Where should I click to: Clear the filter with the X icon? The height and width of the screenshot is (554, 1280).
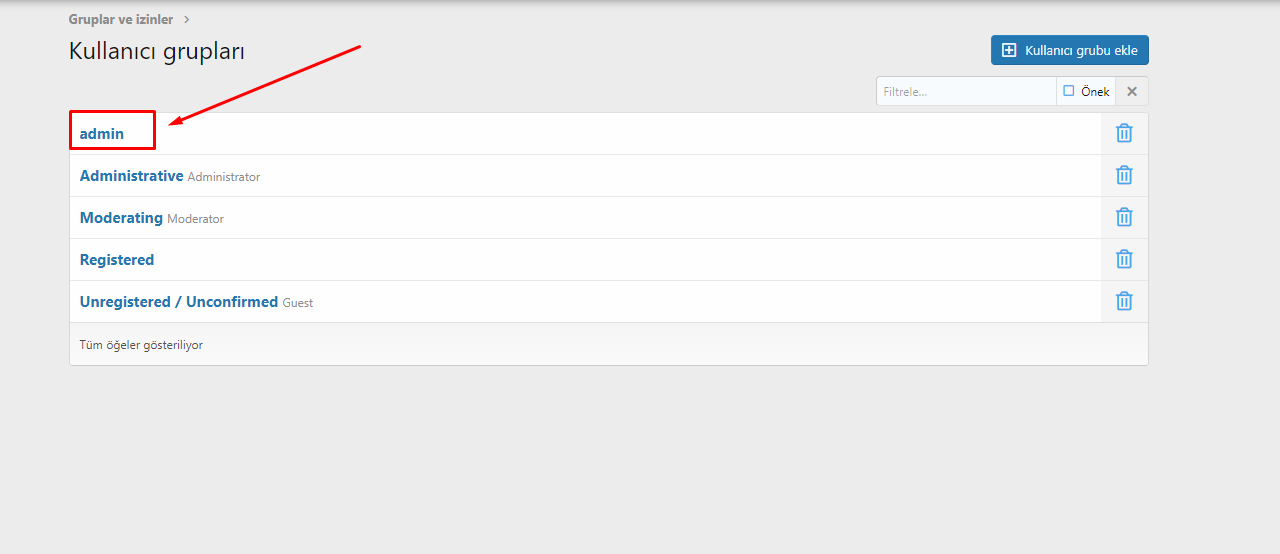click(x=1132, y=91)
